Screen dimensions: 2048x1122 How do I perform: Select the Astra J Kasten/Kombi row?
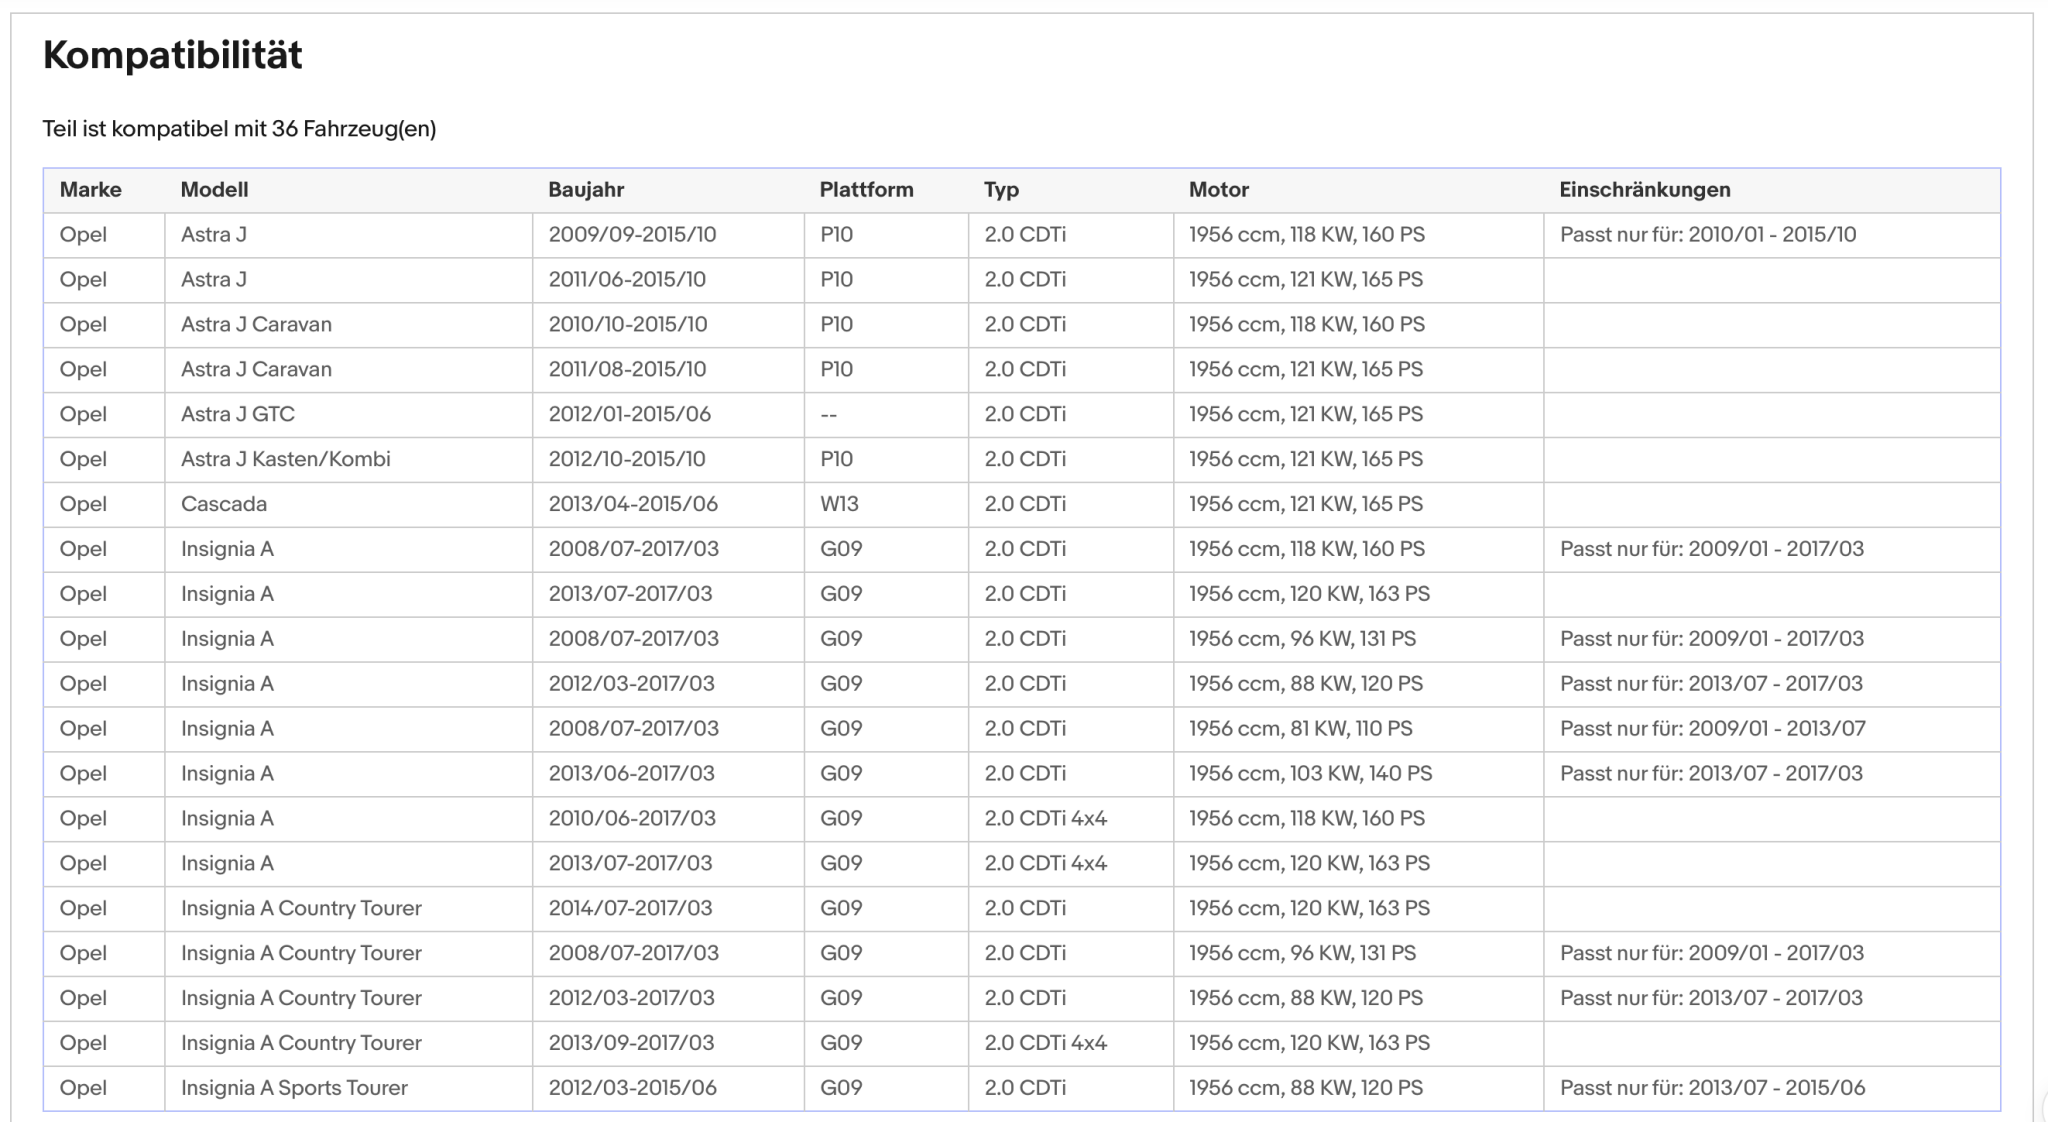point(1022,459)
